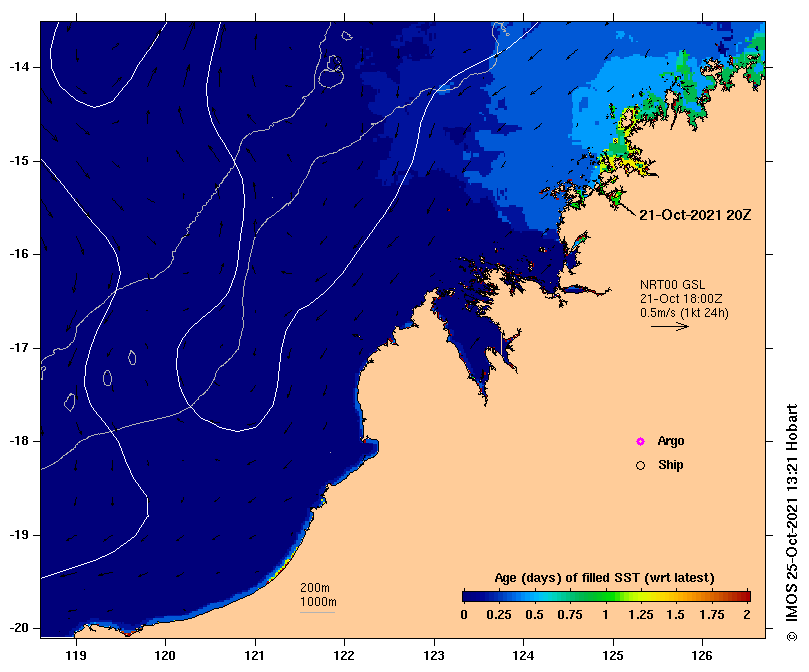Click the latitude axis label '-15'

[19, 161]
